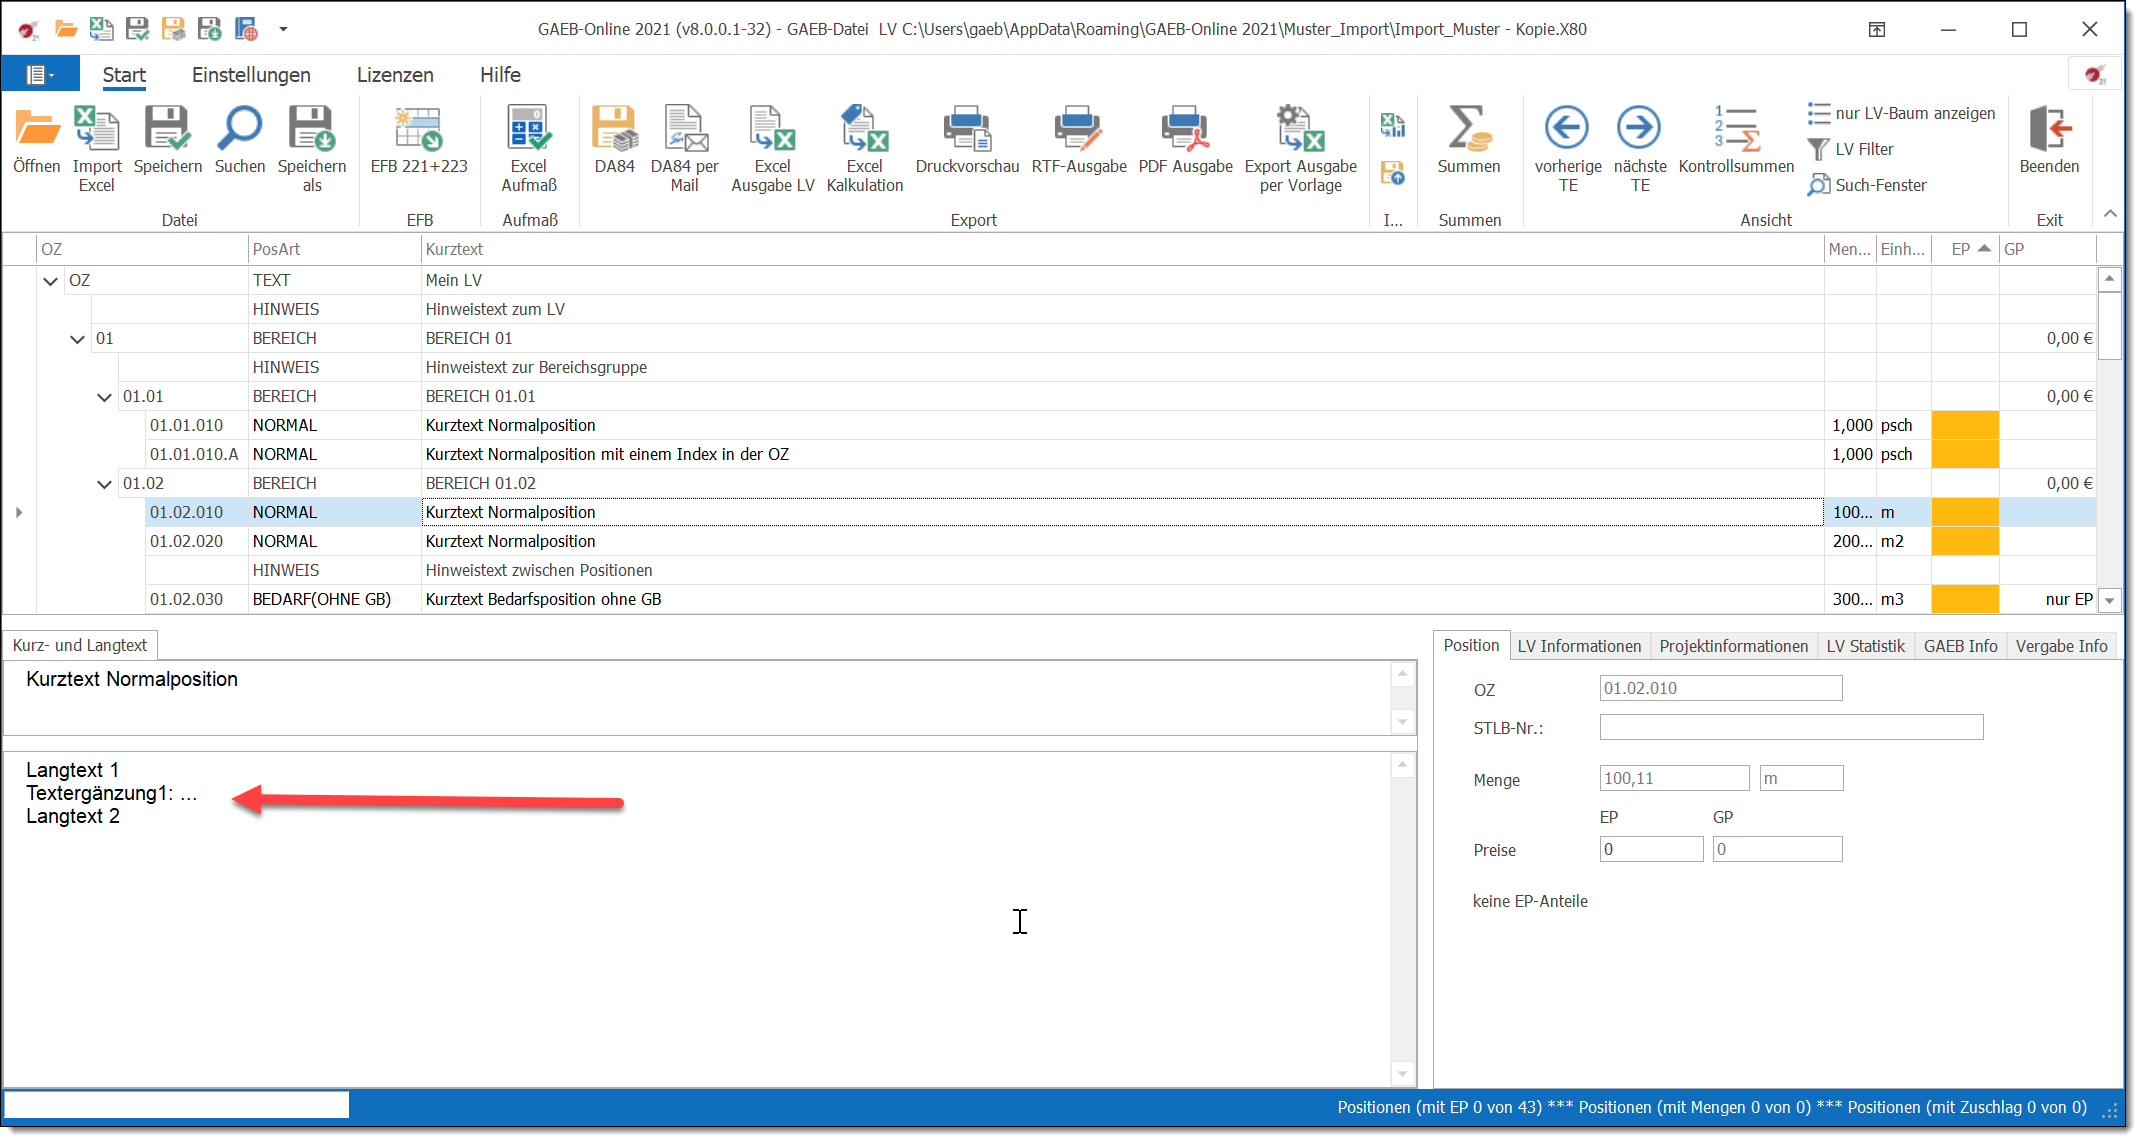Click the STLB-Nr. input field
The image size is (2141, 1142).
coord(1790,727)
